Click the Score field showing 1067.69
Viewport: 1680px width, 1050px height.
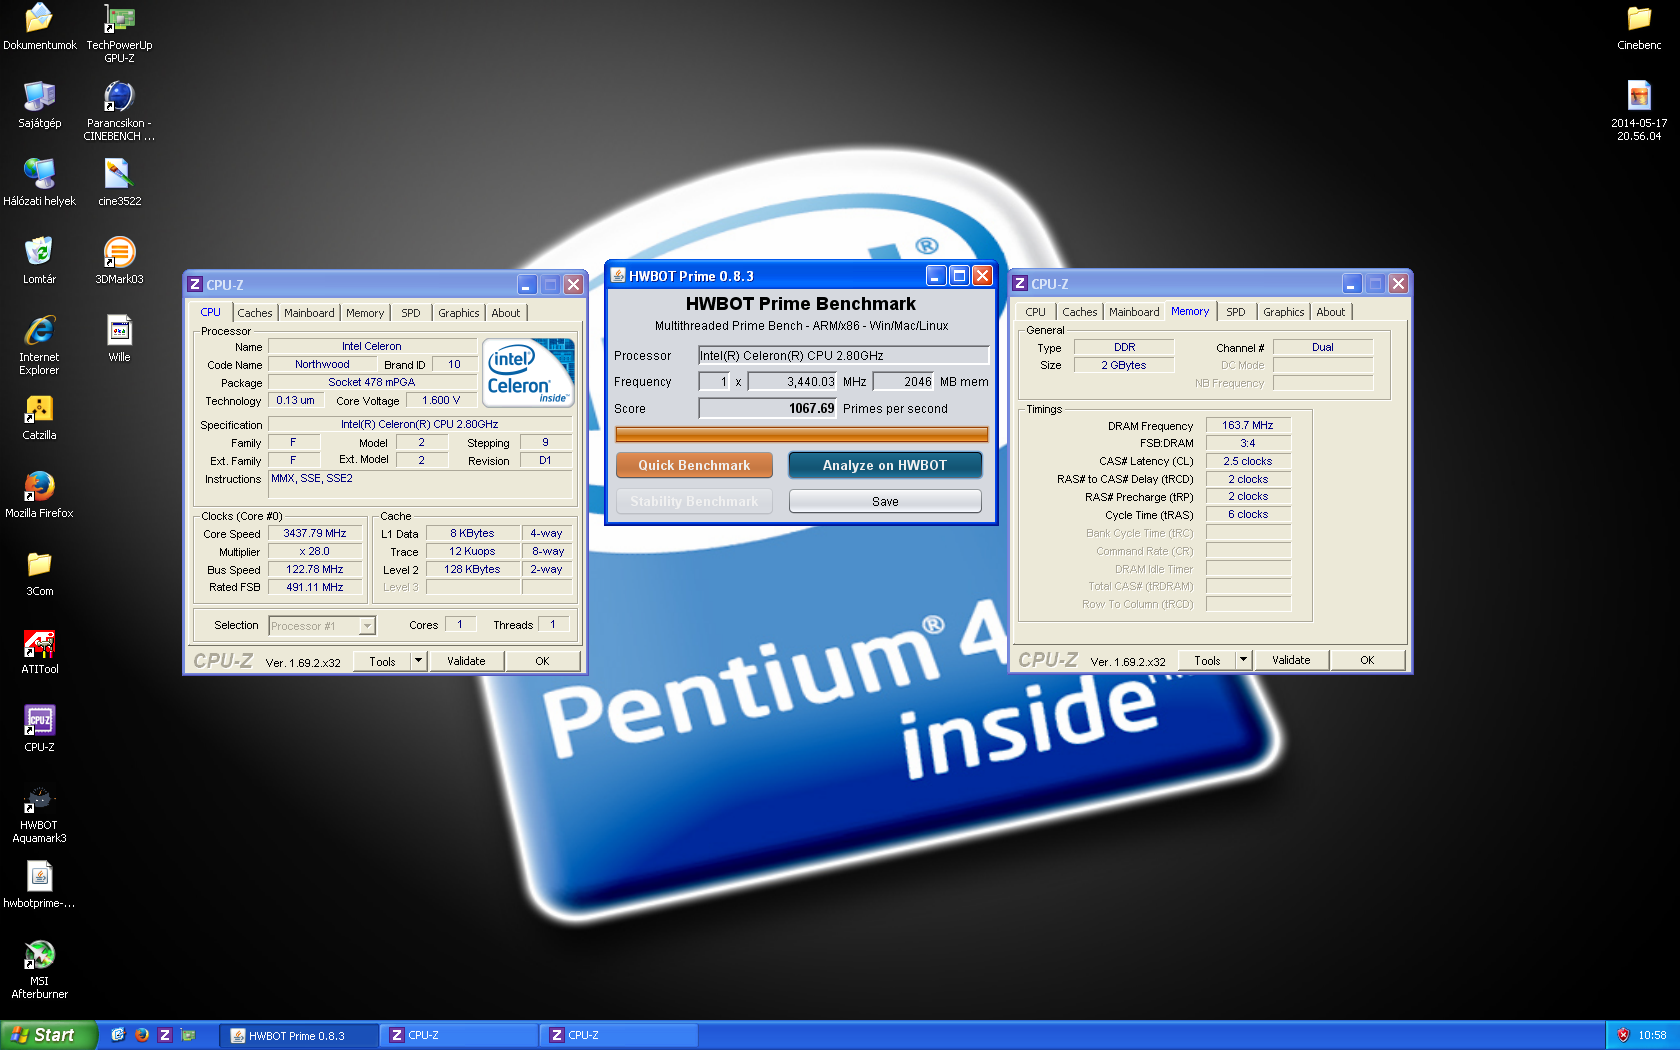point(767,408)
